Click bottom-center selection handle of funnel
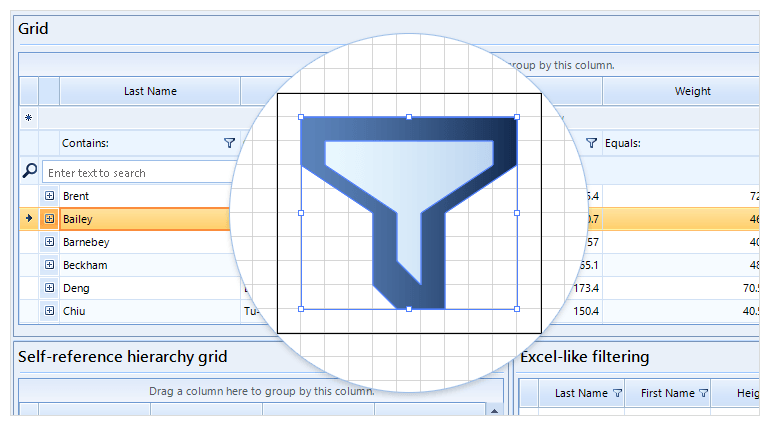The image size is (770, 426). [x=409, y=309]
